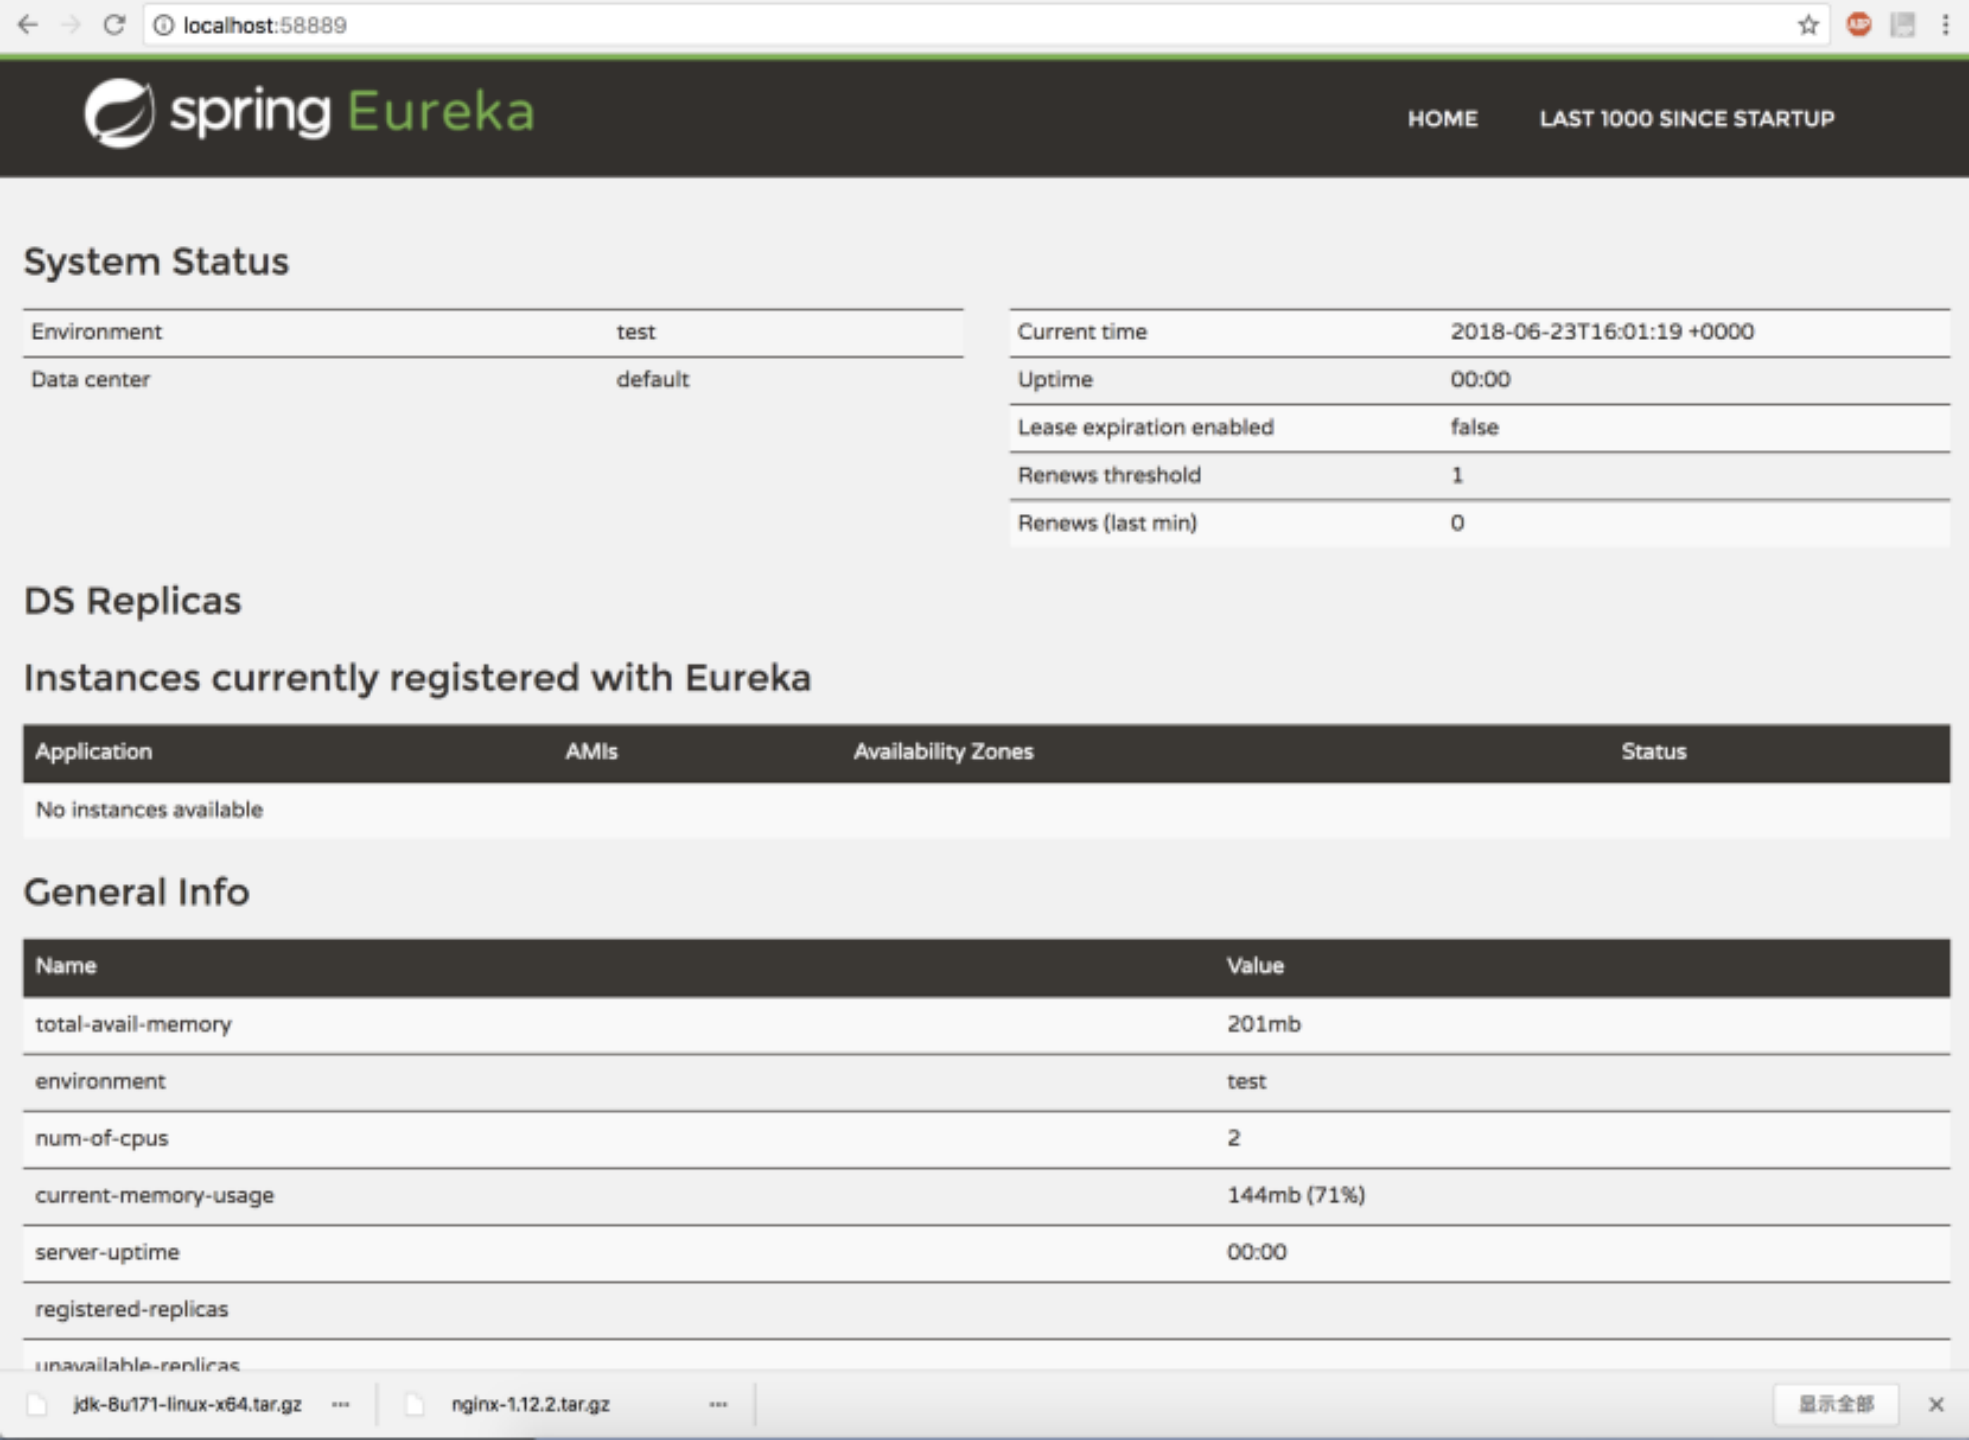Viewport: 1969px width, 1440px height.
Task: Click the show all downloads button
Action: tap(1835, 1404)
